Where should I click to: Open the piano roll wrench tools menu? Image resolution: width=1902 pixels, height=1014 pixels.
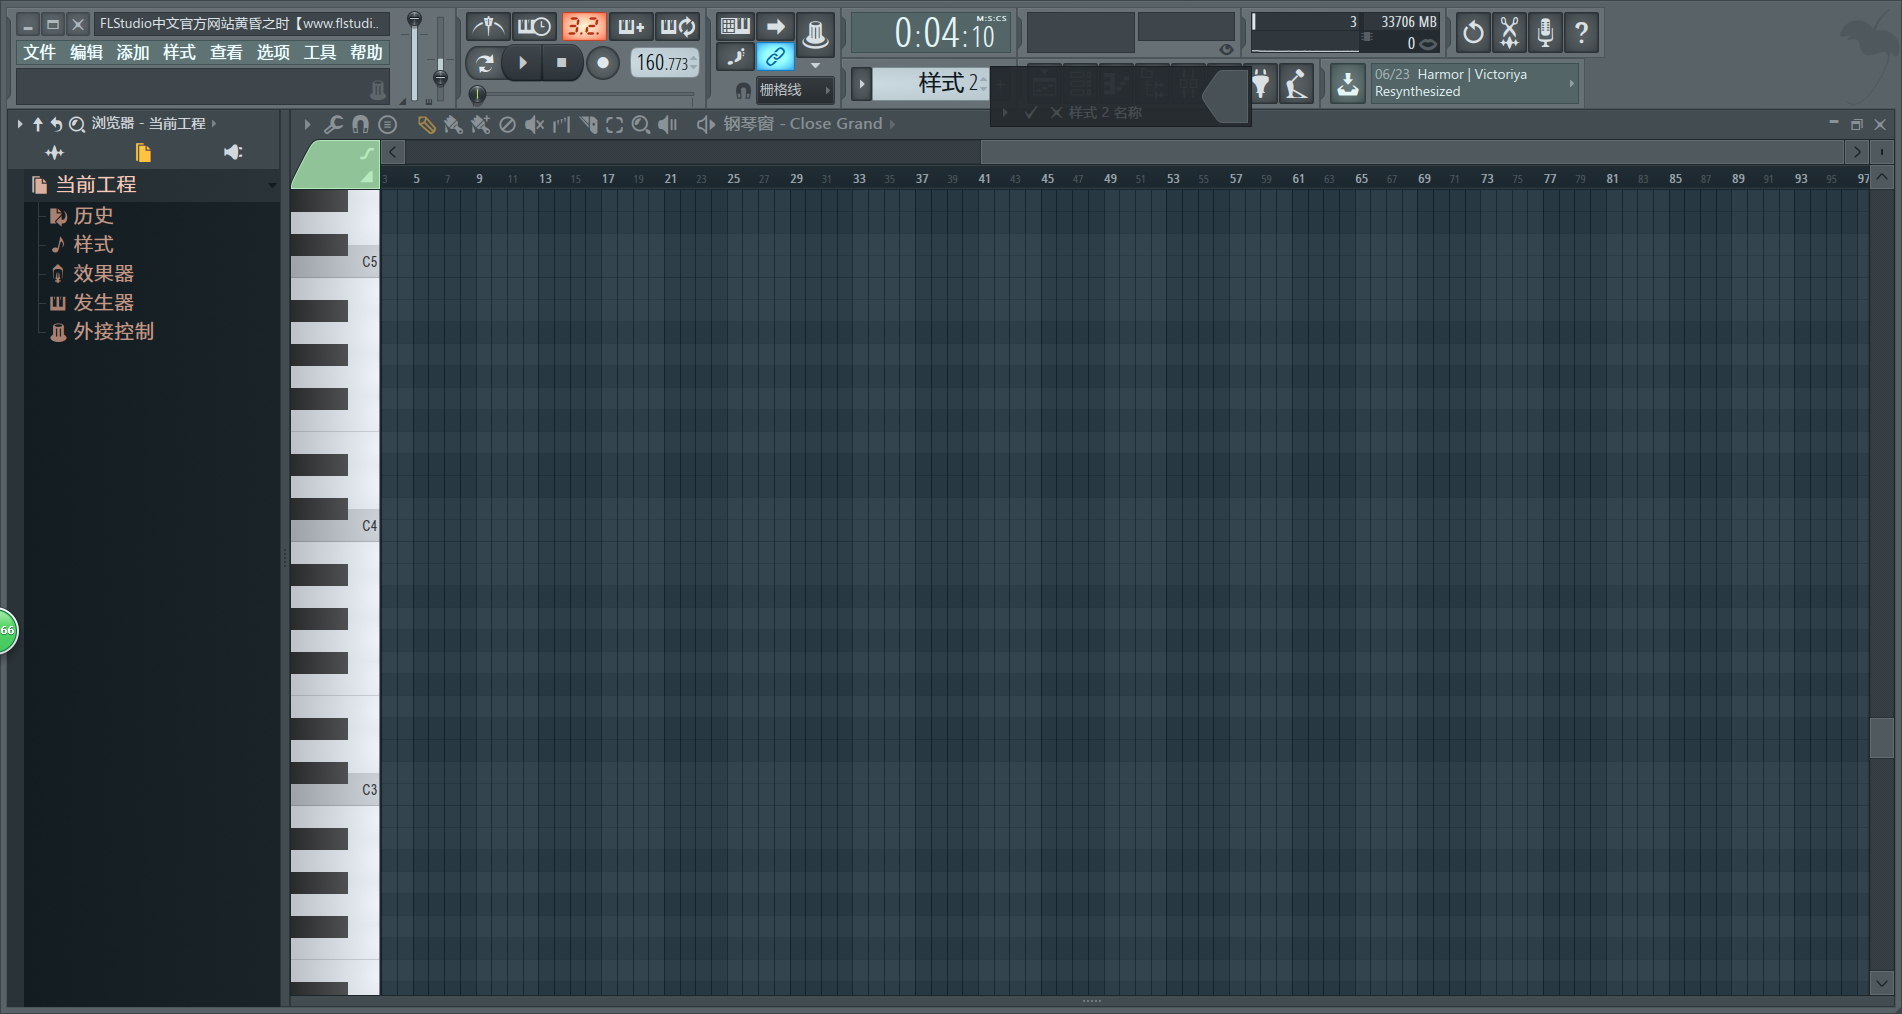pyautogui.click(x=334, y=124)
